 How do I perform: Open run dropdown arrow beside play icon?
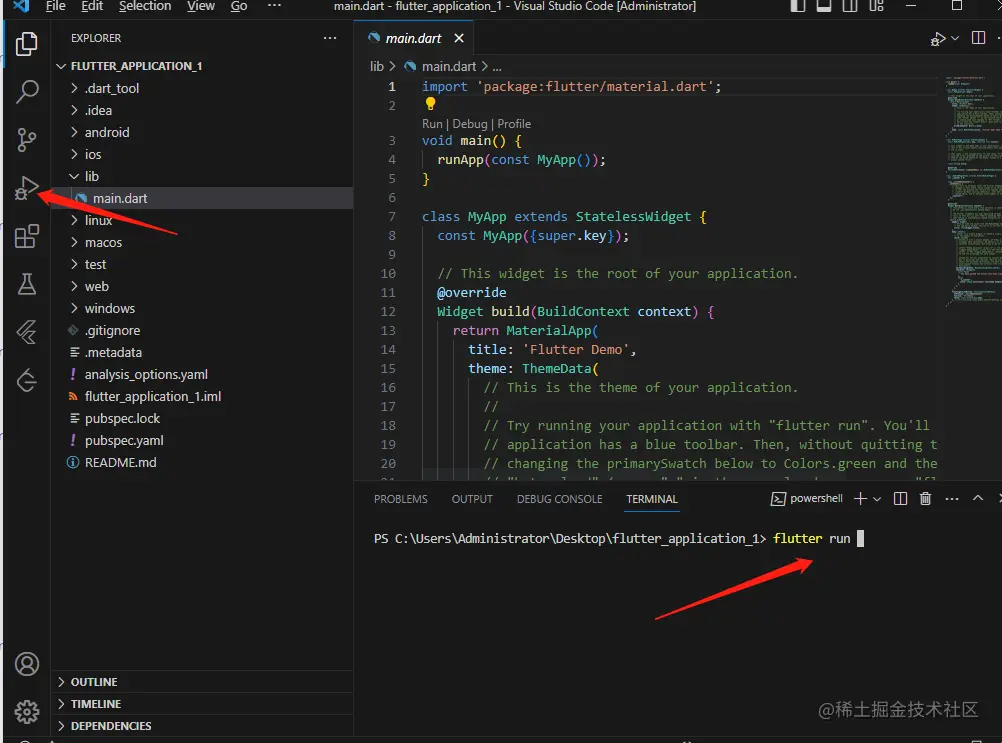955,38
